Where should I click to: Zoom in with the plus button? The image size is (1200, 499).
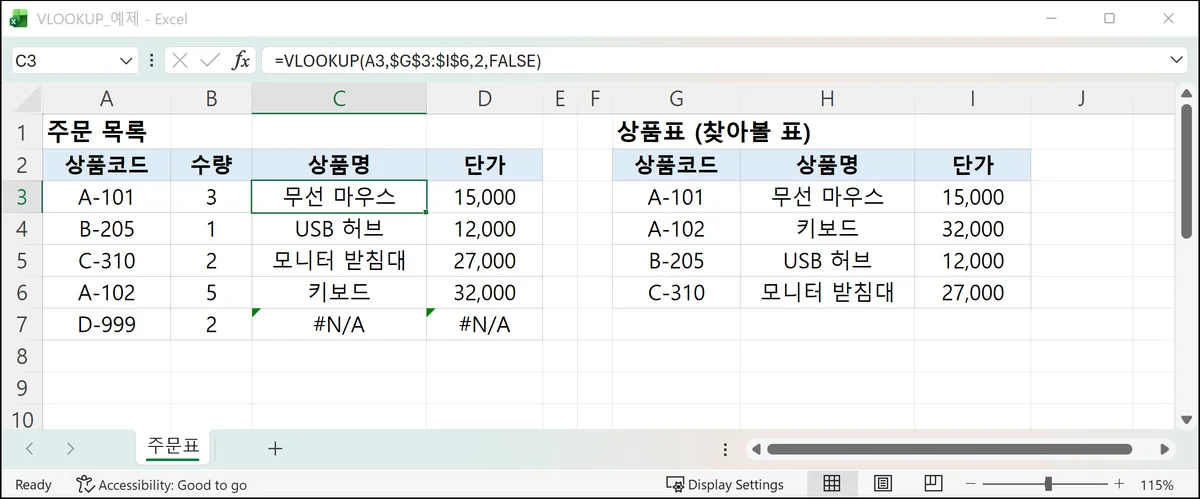(1119, 485)
